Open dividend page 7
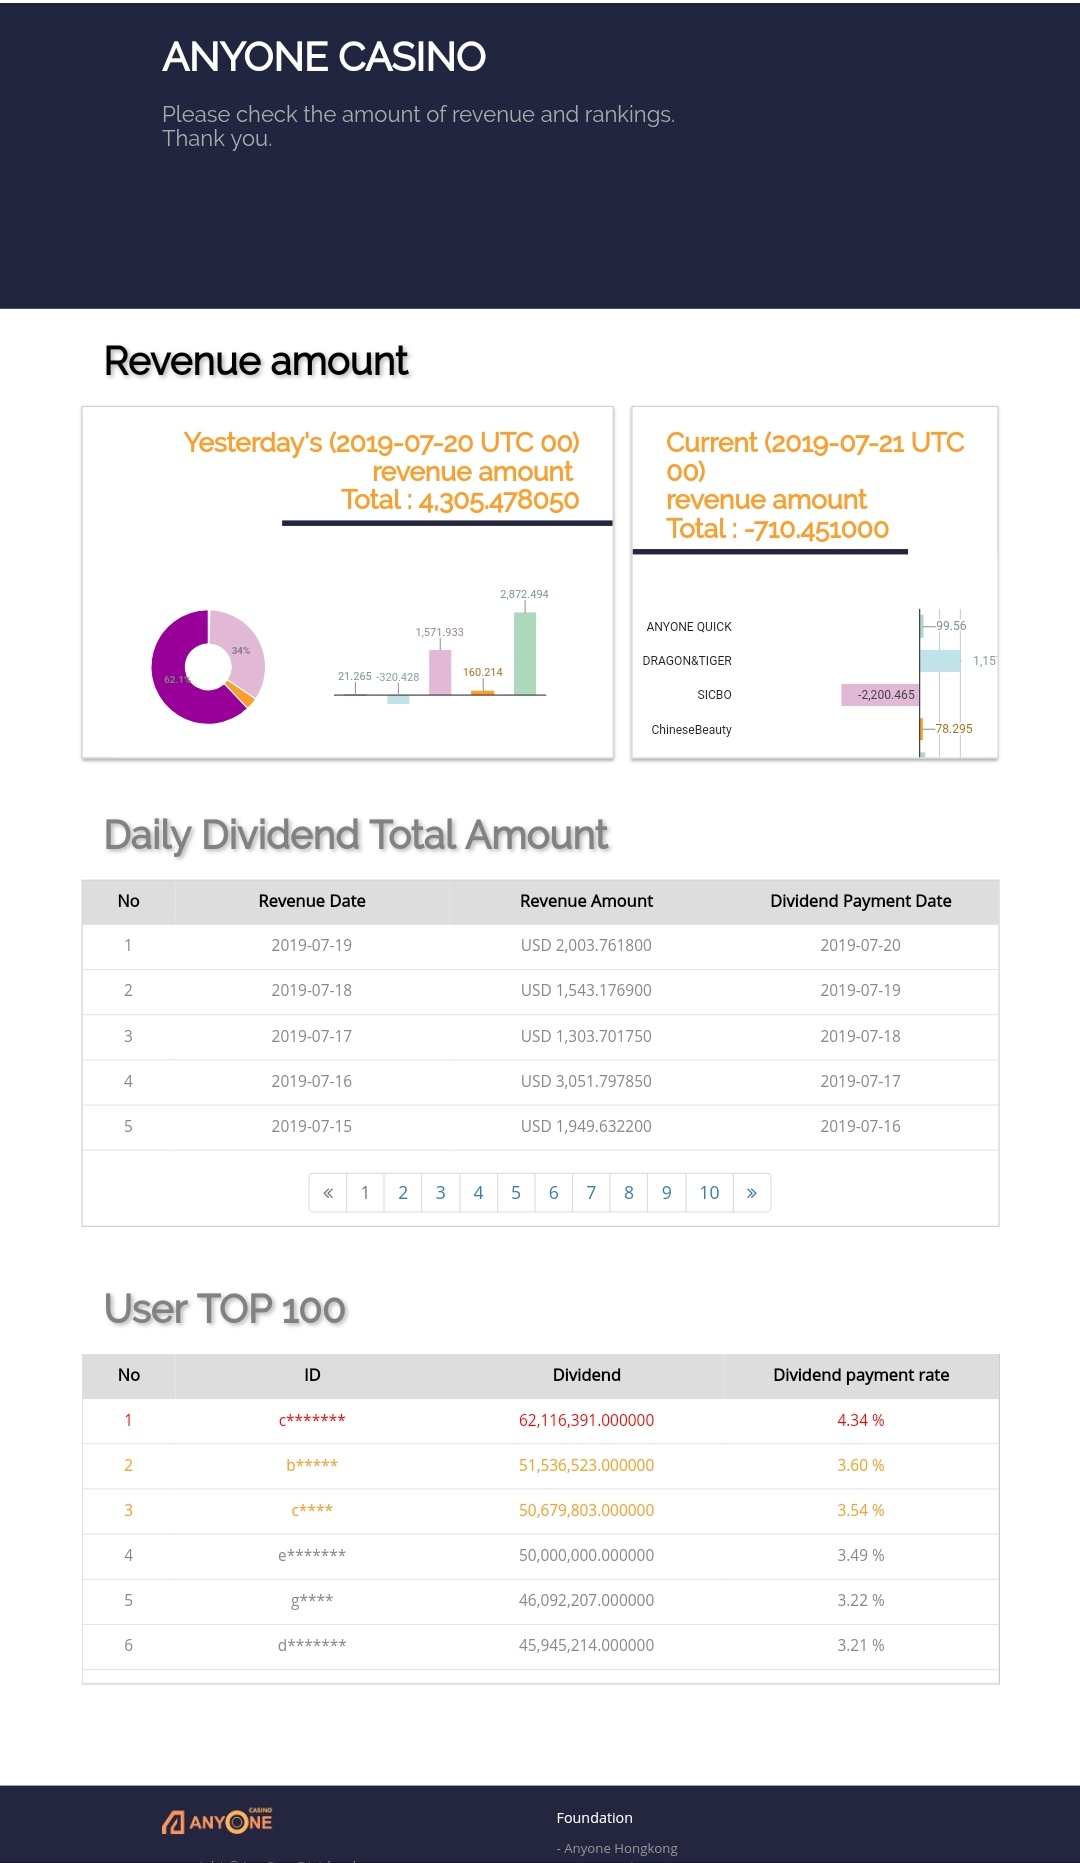 click(x=591, y=1192)
